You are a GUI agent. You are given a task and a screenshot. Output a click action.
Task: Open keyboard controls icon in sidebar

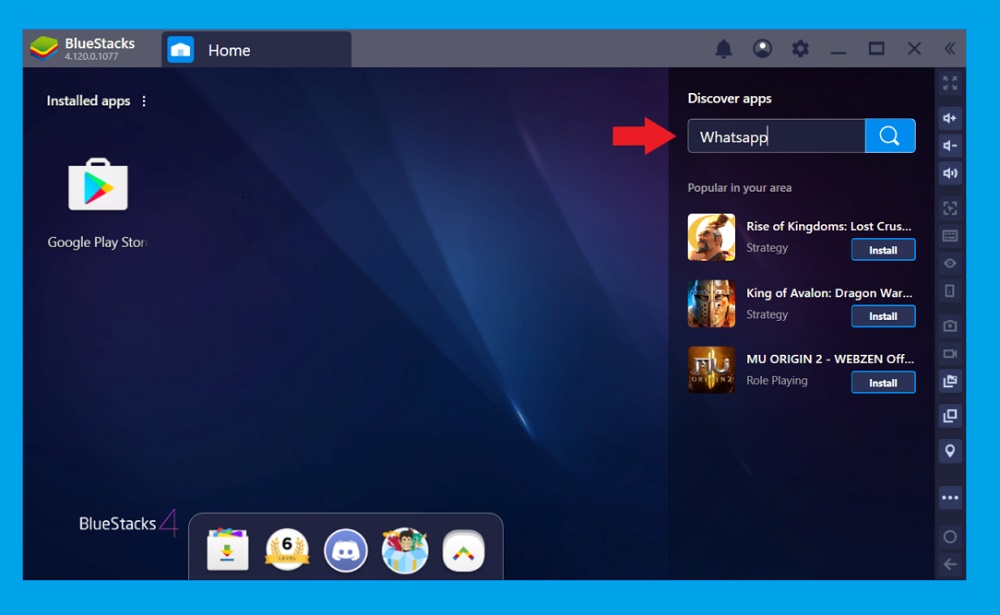coord(950,236)
